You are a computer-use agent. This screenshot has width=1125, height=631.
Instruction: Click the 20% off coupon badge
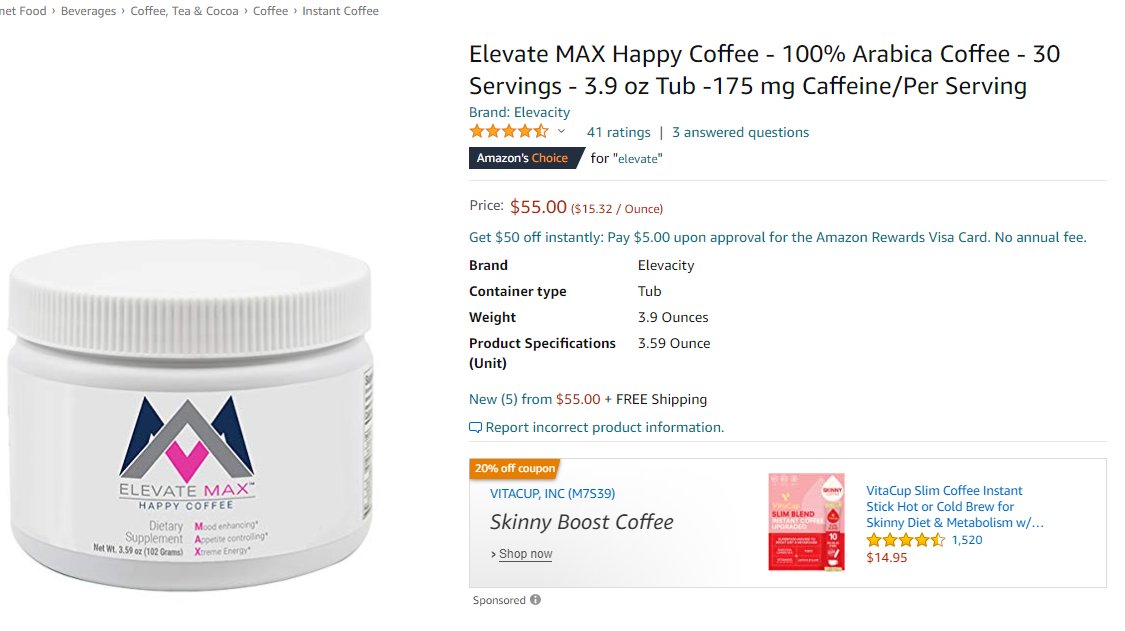[514, 468]
